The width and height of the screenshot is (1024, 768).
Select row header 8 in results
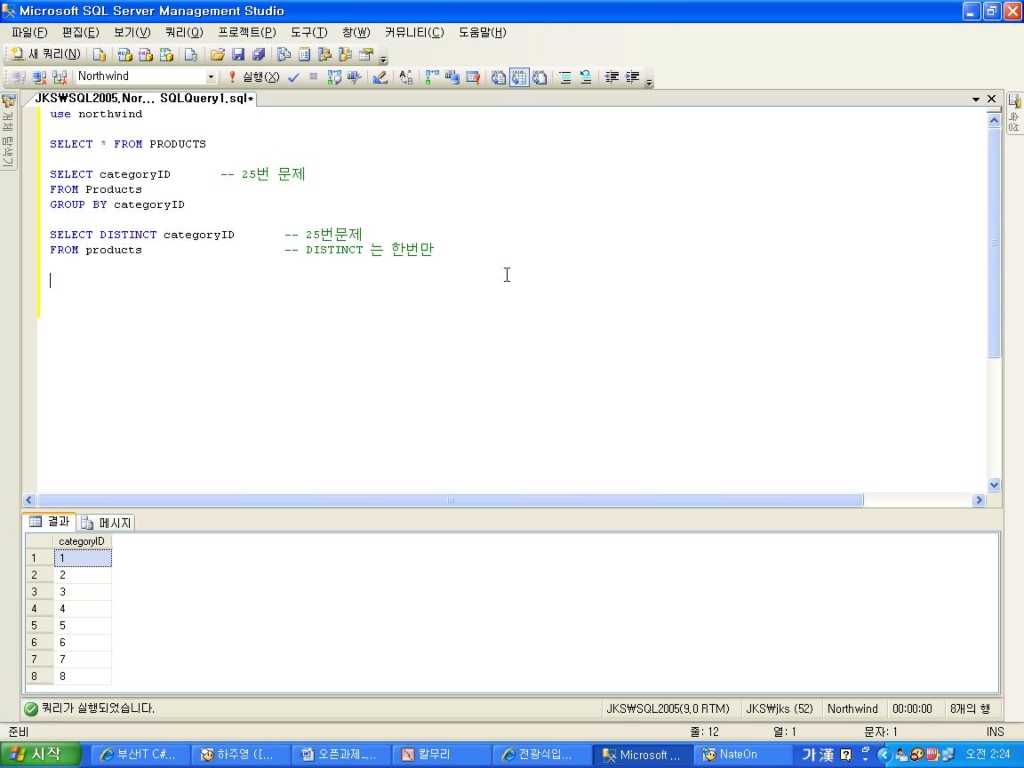[39, 676]
